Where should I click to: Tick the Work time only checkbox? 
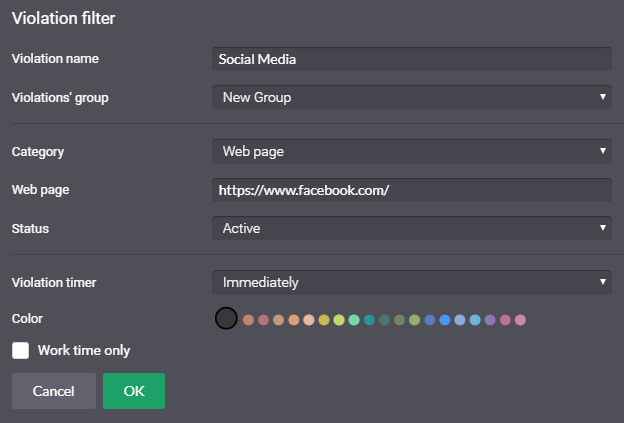20,351
